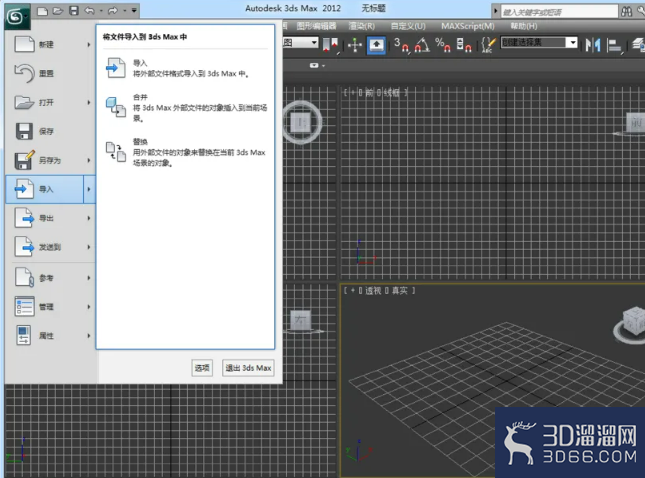Expand the 另存为 submenu arrow

89,160
